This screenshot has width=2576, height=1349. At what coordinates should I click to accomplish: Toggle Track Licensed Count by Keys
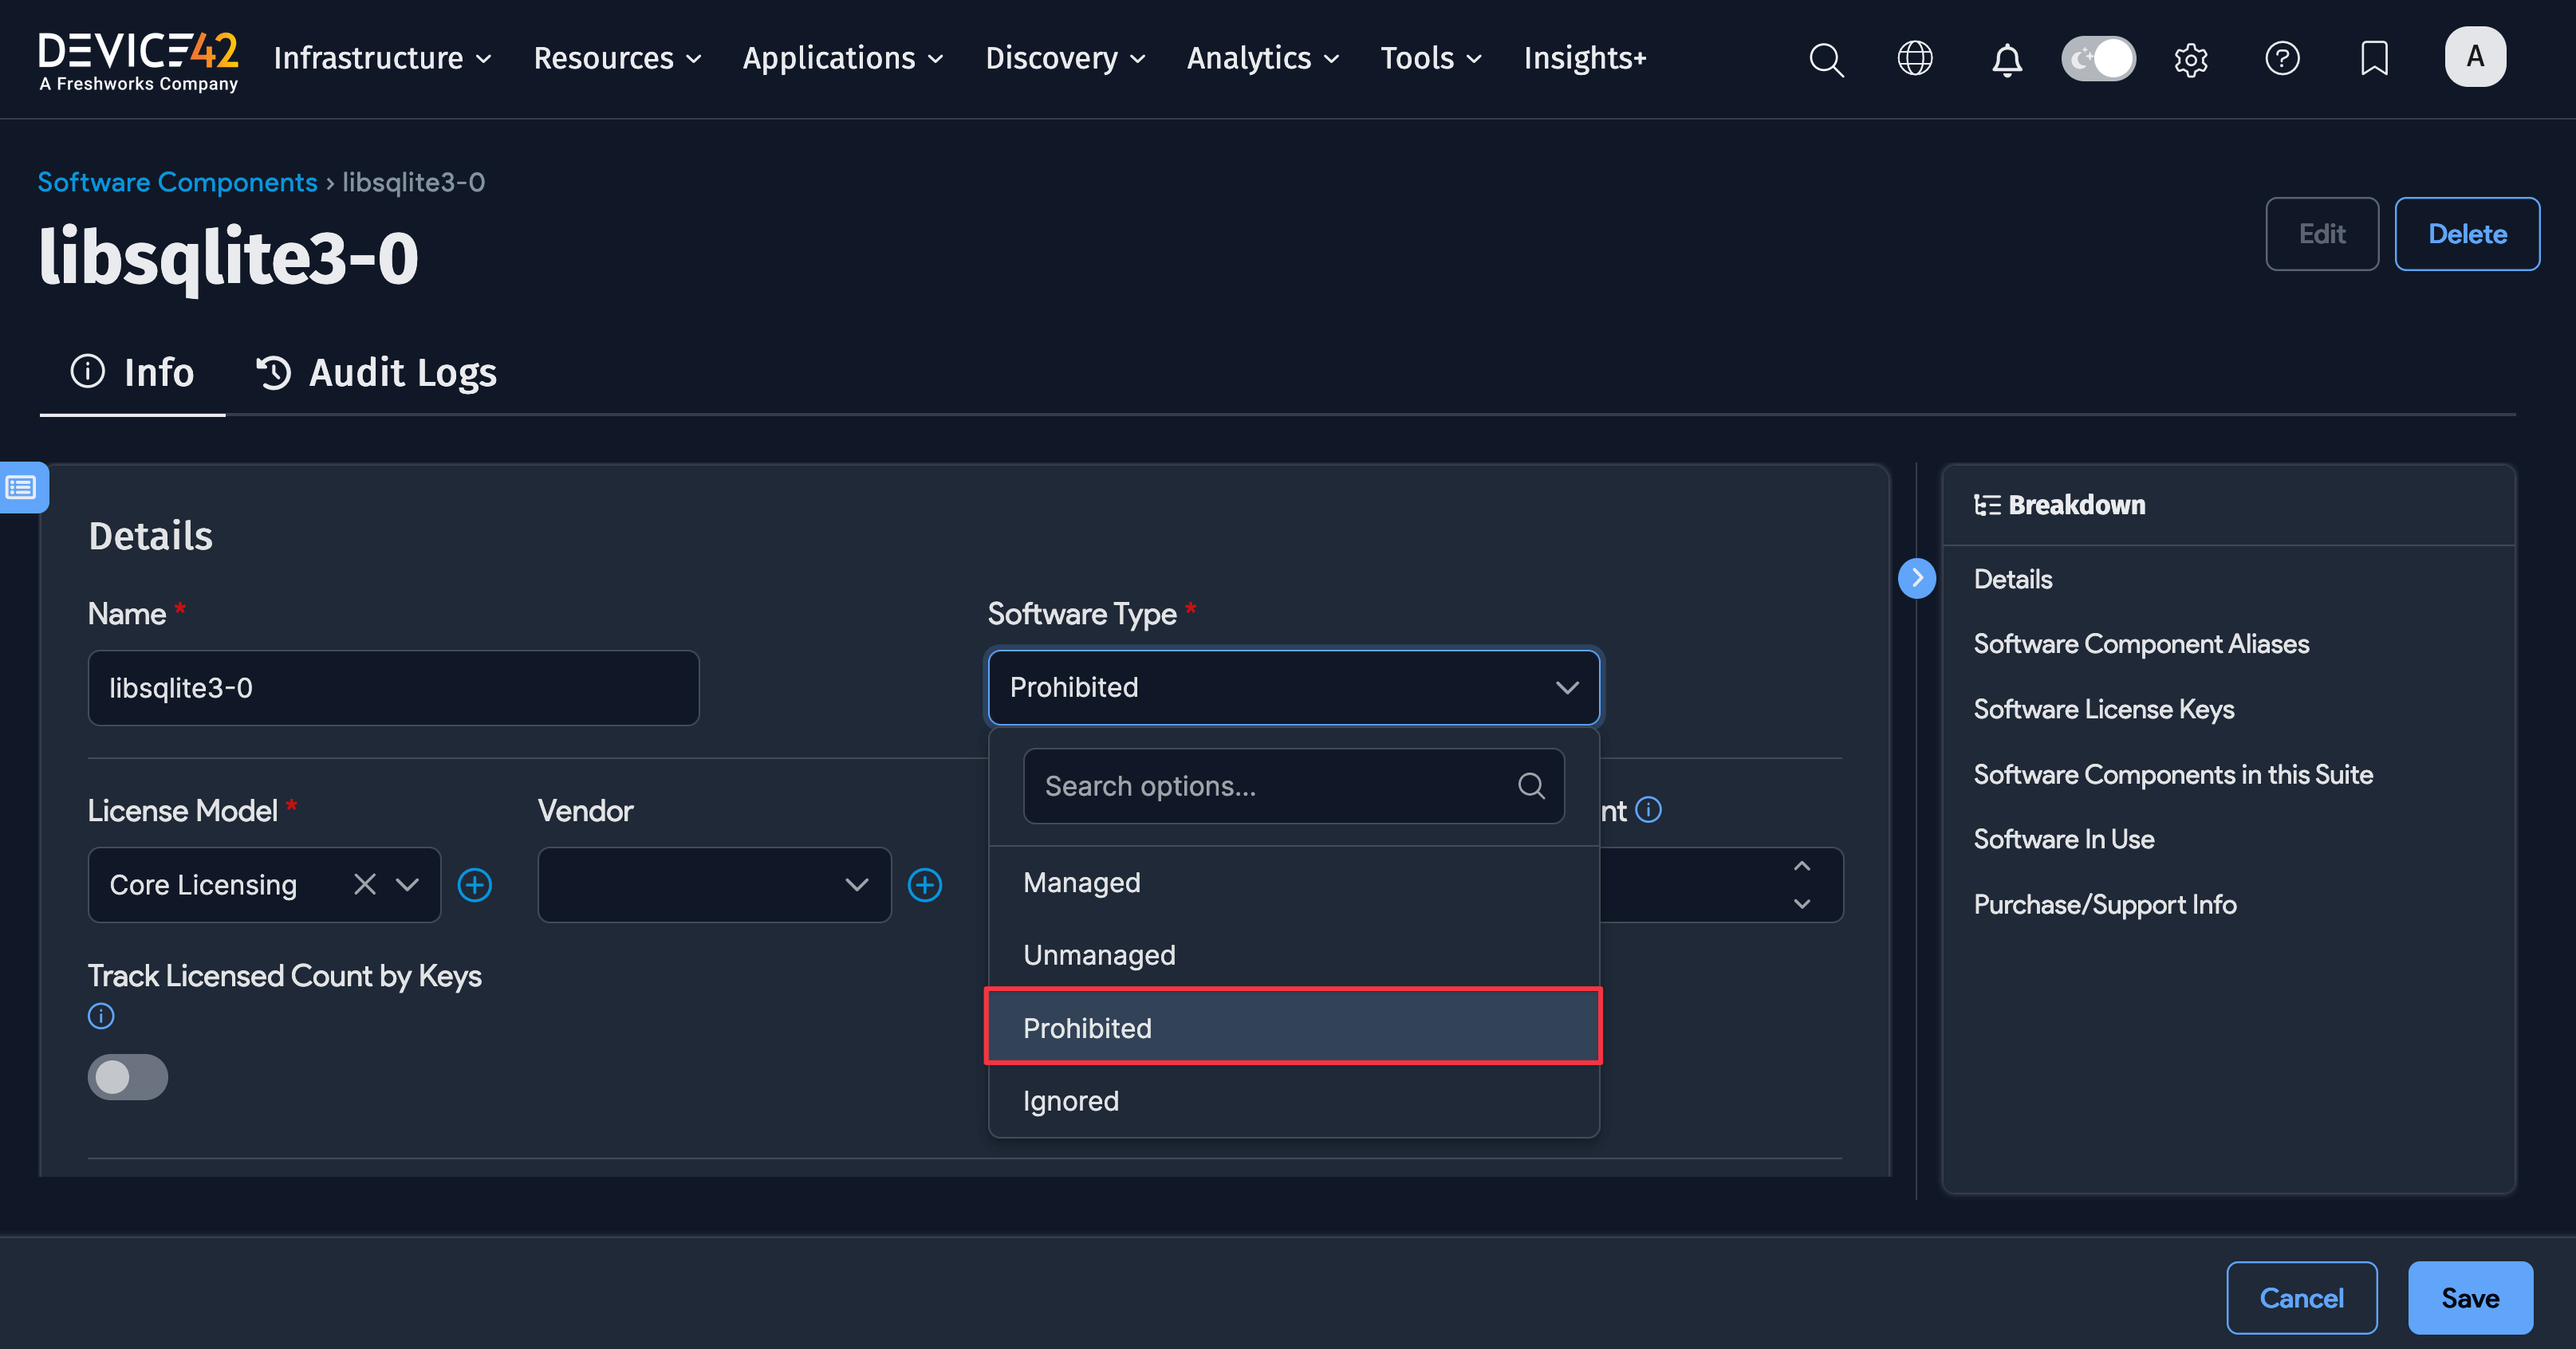[x=127, y=1077]
